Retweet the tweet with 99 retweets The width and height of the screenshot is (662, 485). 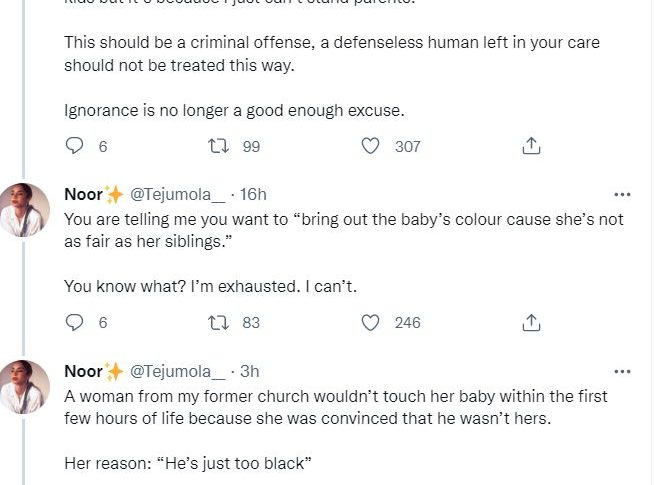[x=216, y=146]
